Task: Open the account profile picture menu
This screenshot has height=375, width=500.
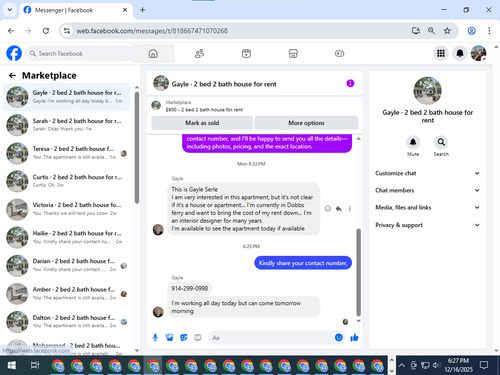Action: click(479, 53)
